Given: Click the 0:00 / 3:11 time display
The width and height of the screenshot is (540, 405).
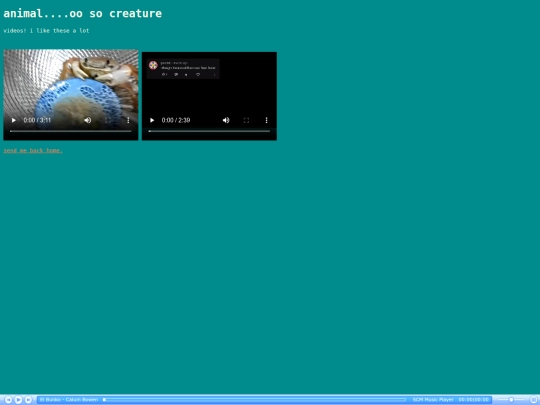Looking at the screenshot, I should [x=37, y=120].
